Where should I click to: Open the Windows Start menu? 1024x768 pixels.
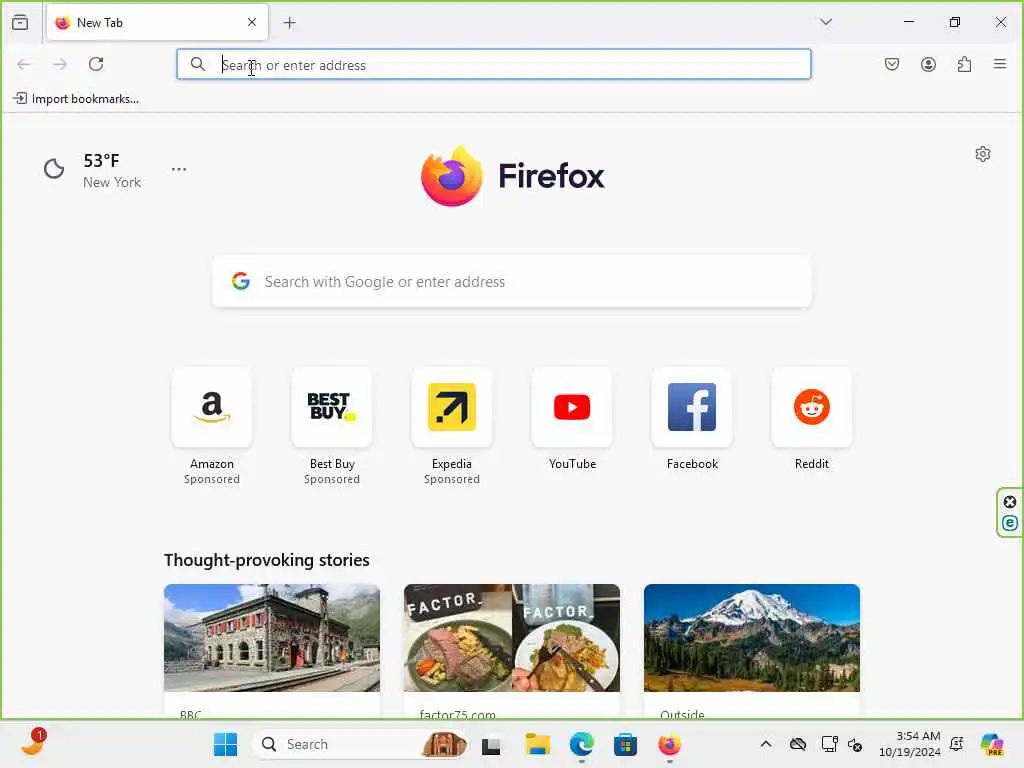226,744
